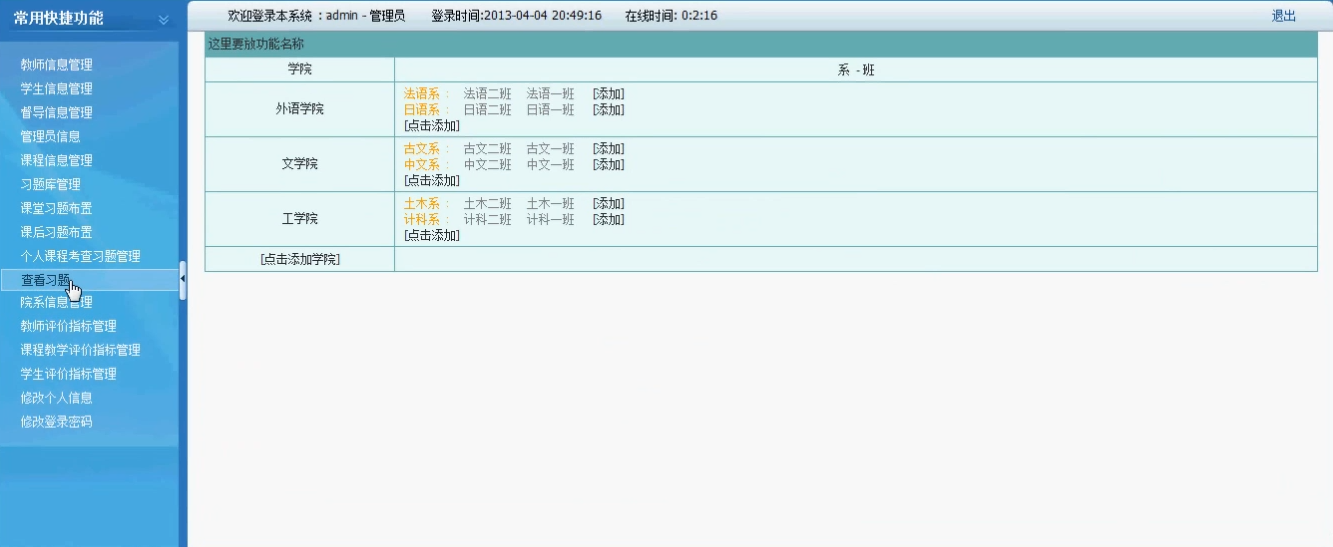Click [添加] in the 中文系 row
The image size is (1333, 547).
coord(609,165)
